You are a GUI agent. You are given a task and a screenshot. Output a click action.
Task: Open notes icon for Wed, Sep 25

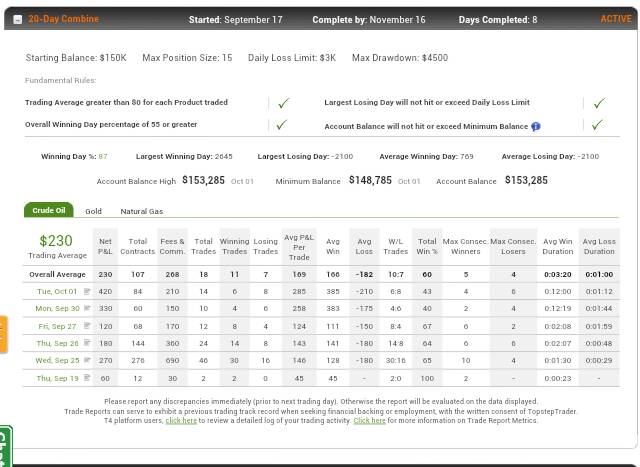coord(87,360)
